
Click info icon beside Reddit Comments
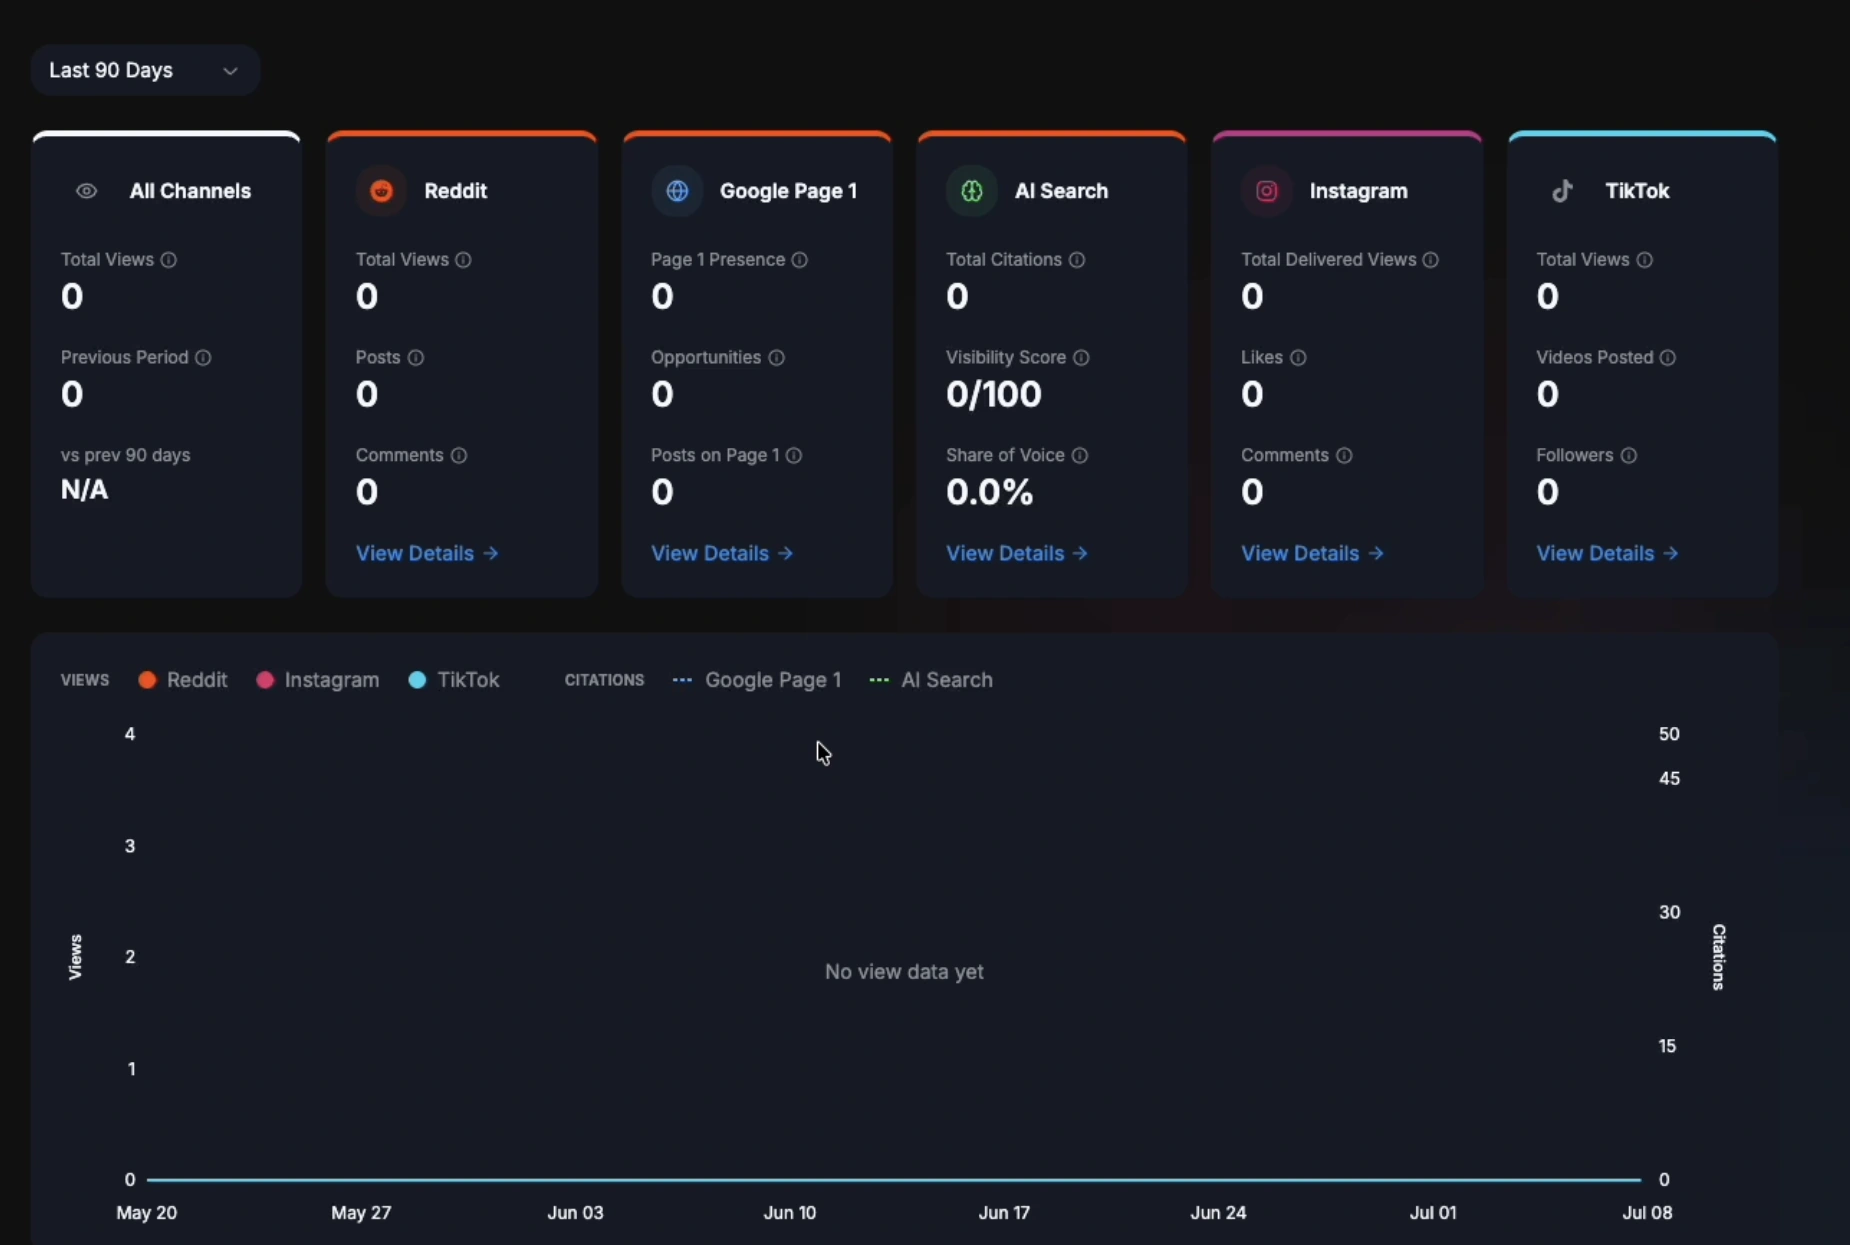[x=459, y=456]
